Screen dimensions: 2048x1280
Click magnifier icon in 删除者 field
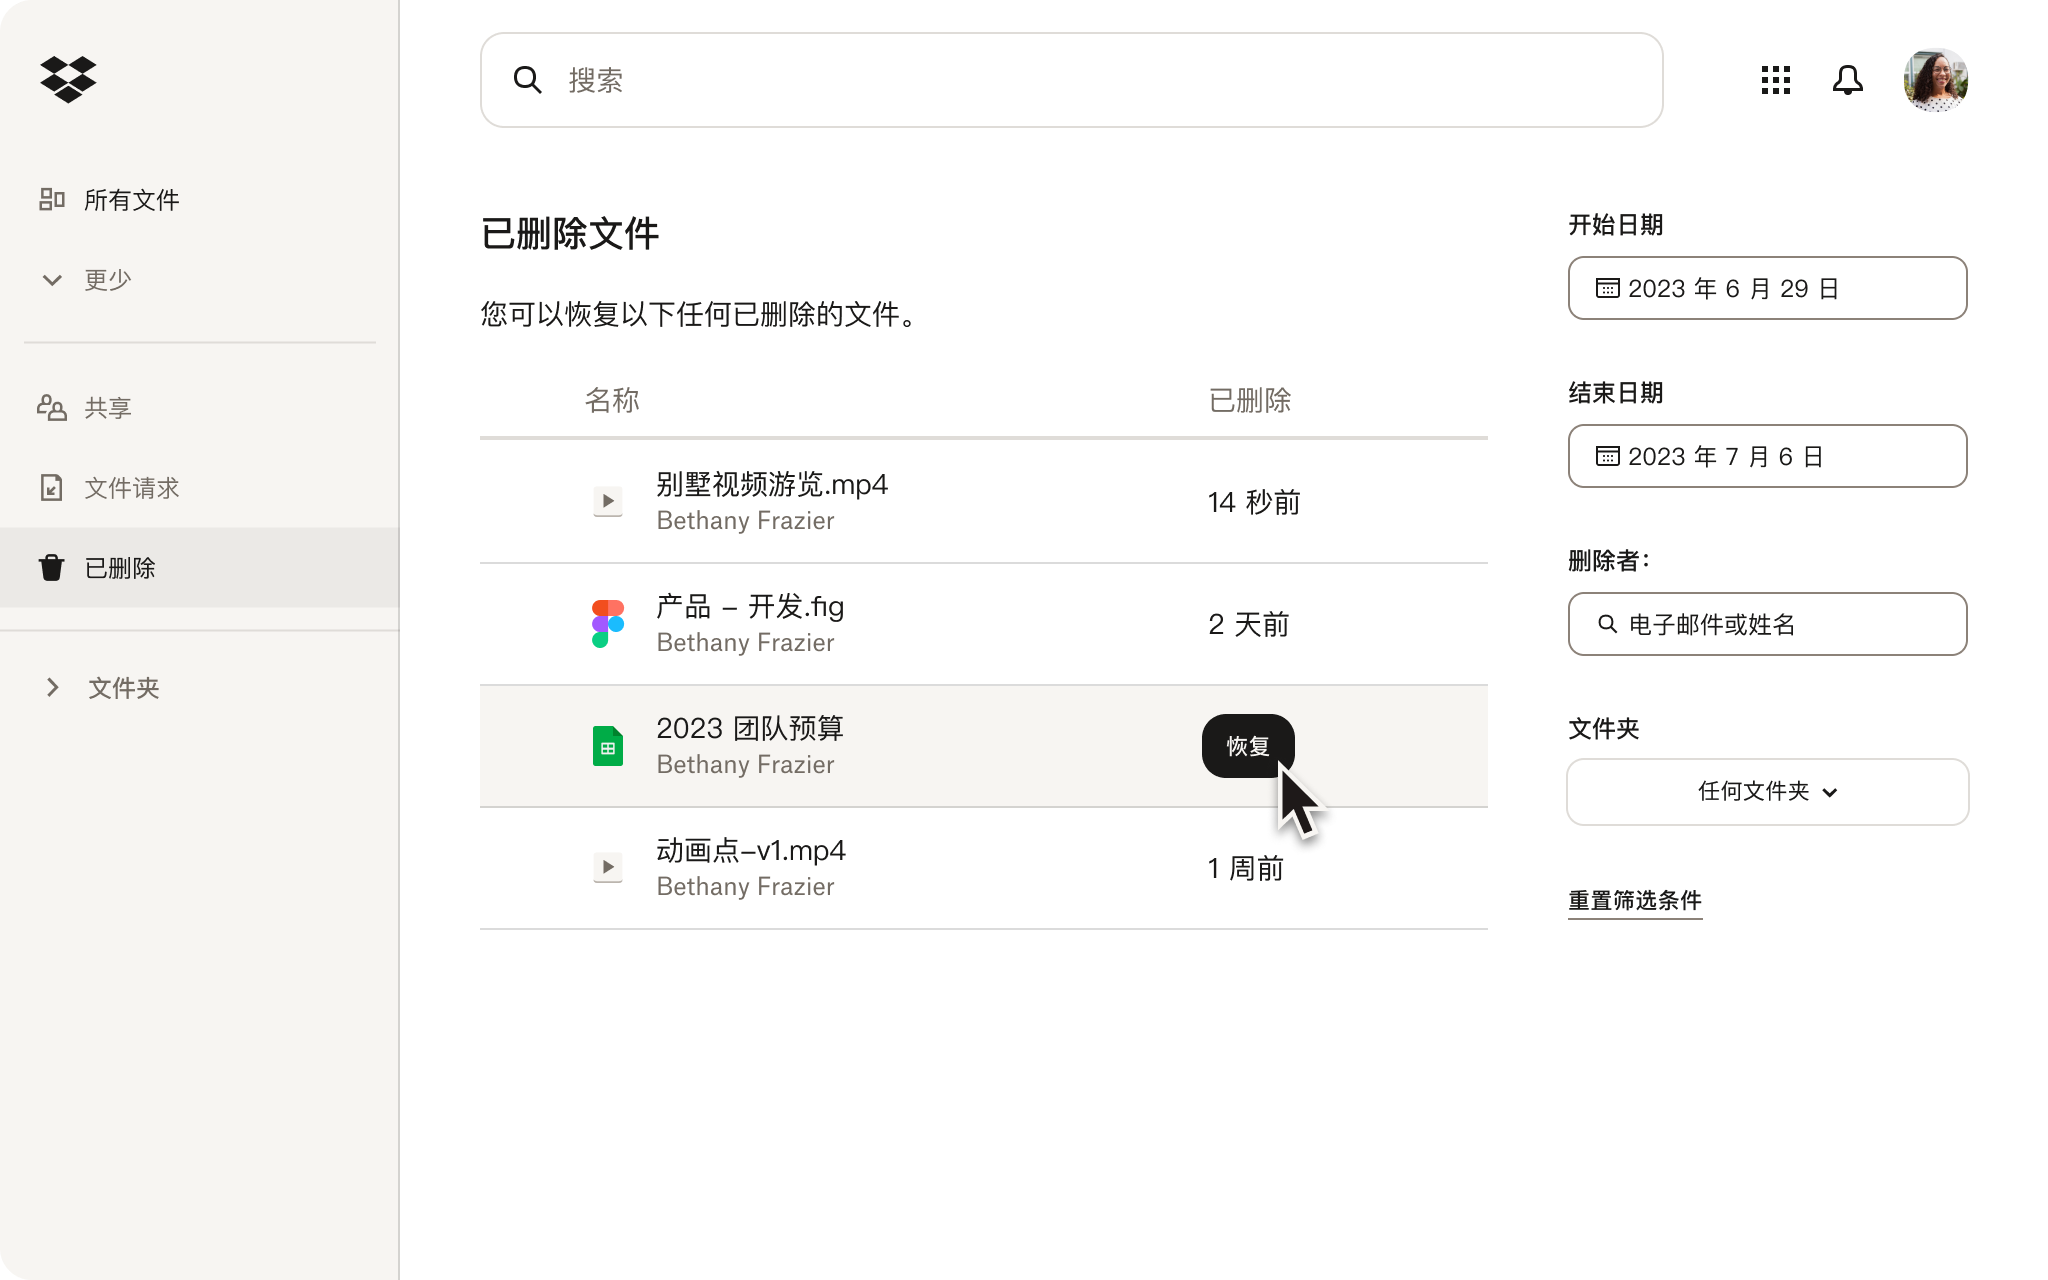click(1607, 624)
